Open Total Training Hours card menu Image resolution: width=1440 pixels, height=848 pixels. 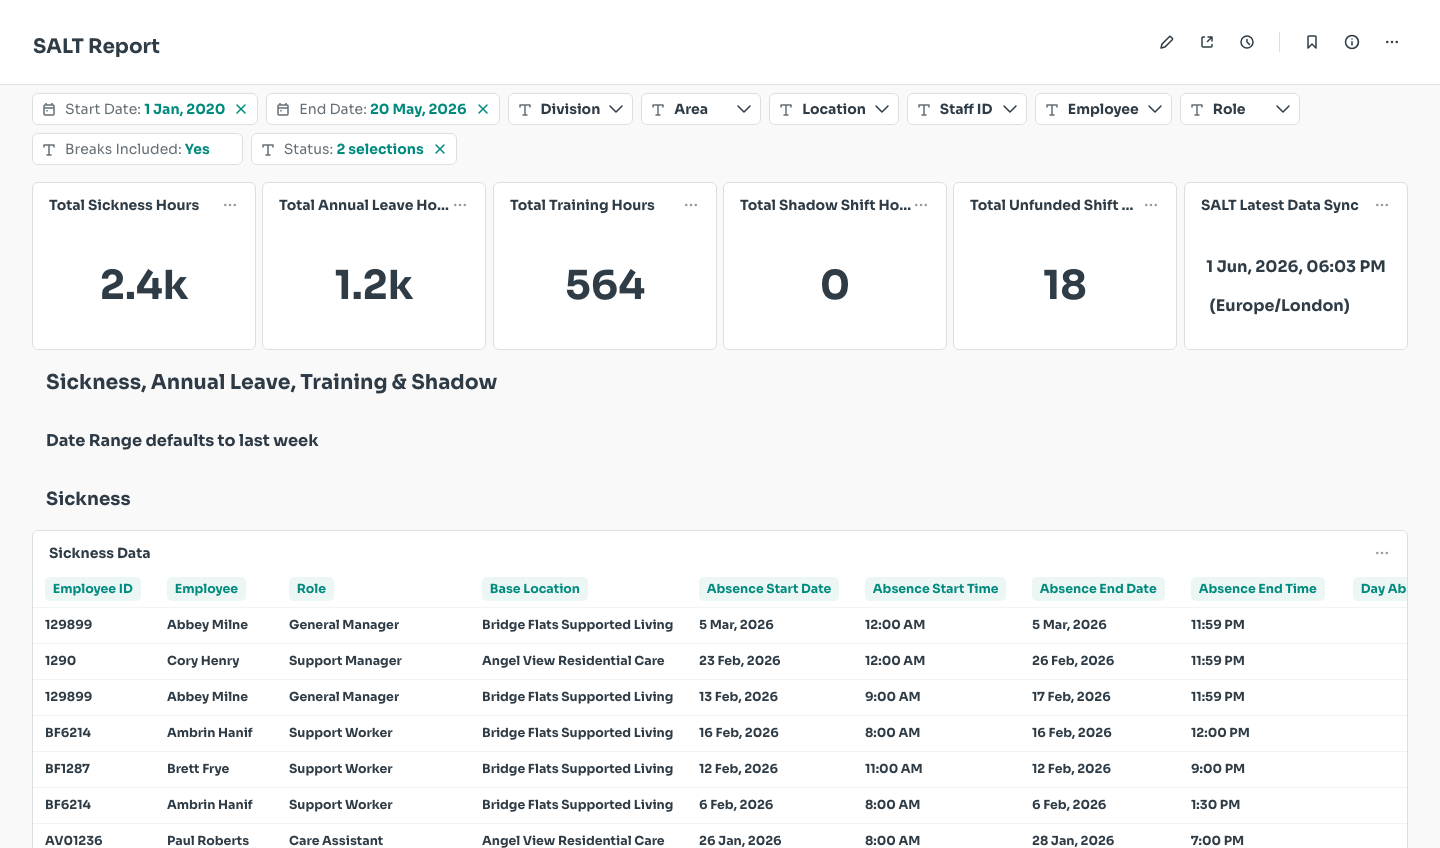tap(691, 205)
